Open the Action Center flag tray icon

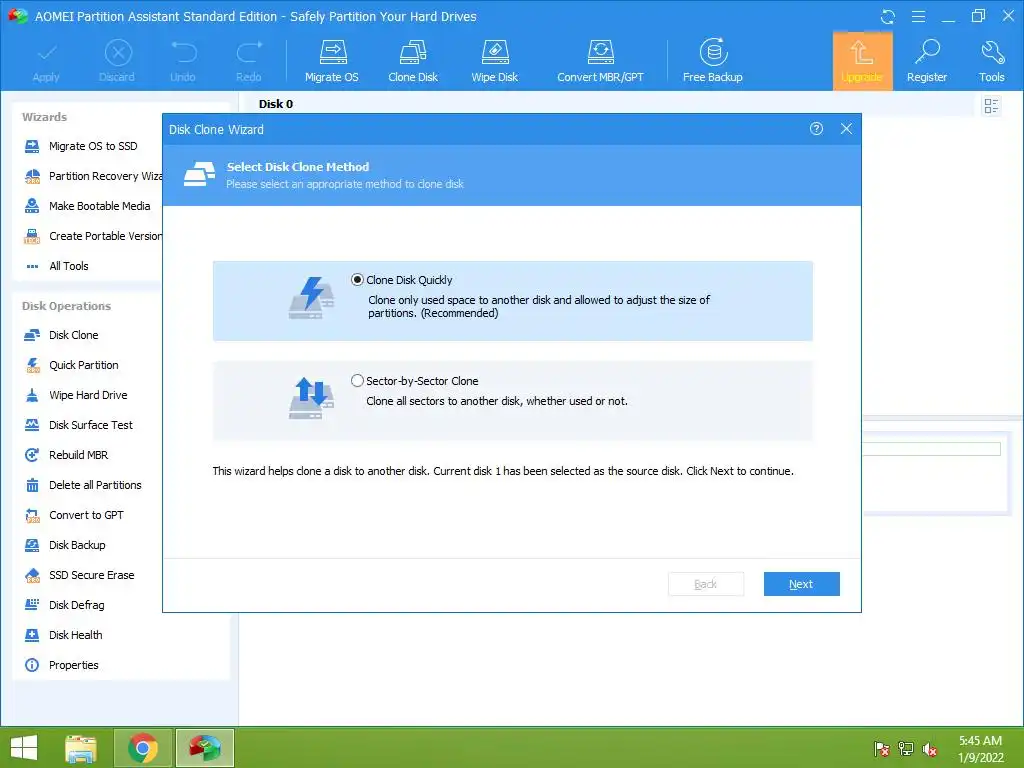coord(882,749)
